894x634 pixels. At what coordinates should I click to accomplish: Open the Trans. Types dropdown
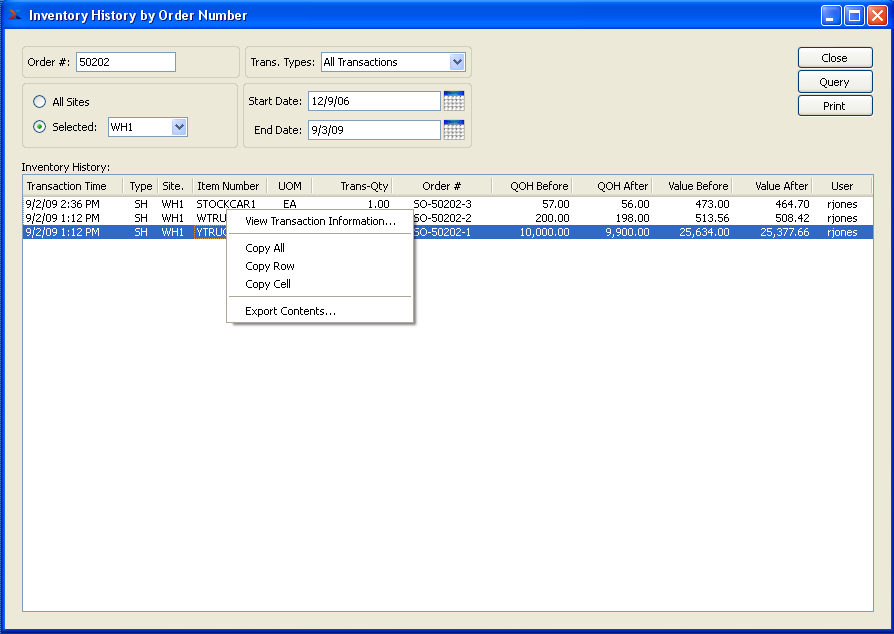click(x=457, y=62)
